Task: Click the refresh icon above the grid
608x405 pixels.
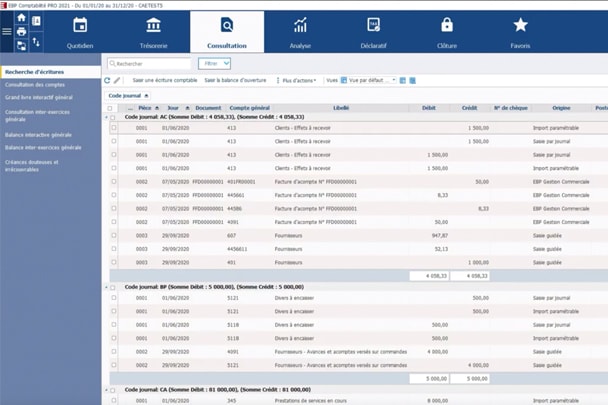Action: click(108, 80)
